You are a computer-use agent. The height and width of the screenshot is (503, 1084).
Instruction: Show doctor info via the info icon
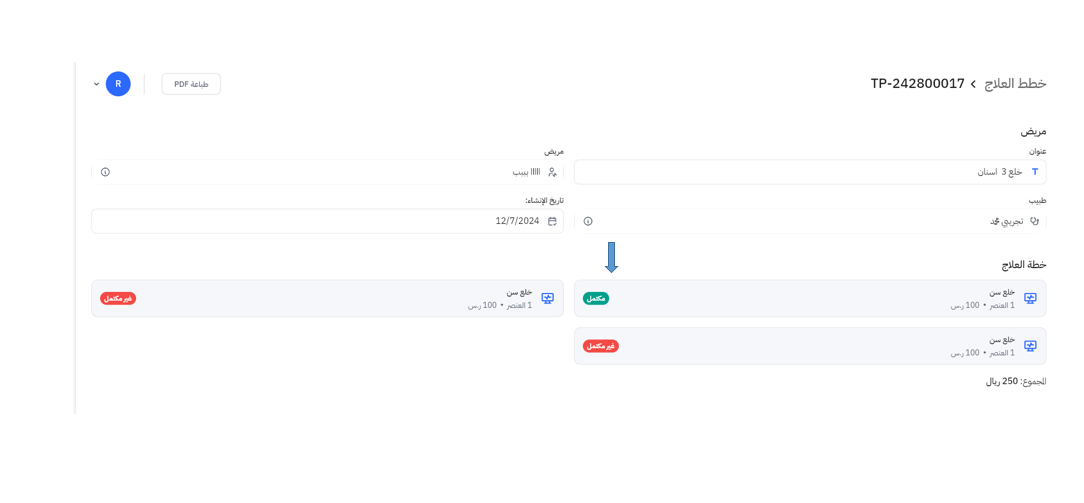point(588,221)
